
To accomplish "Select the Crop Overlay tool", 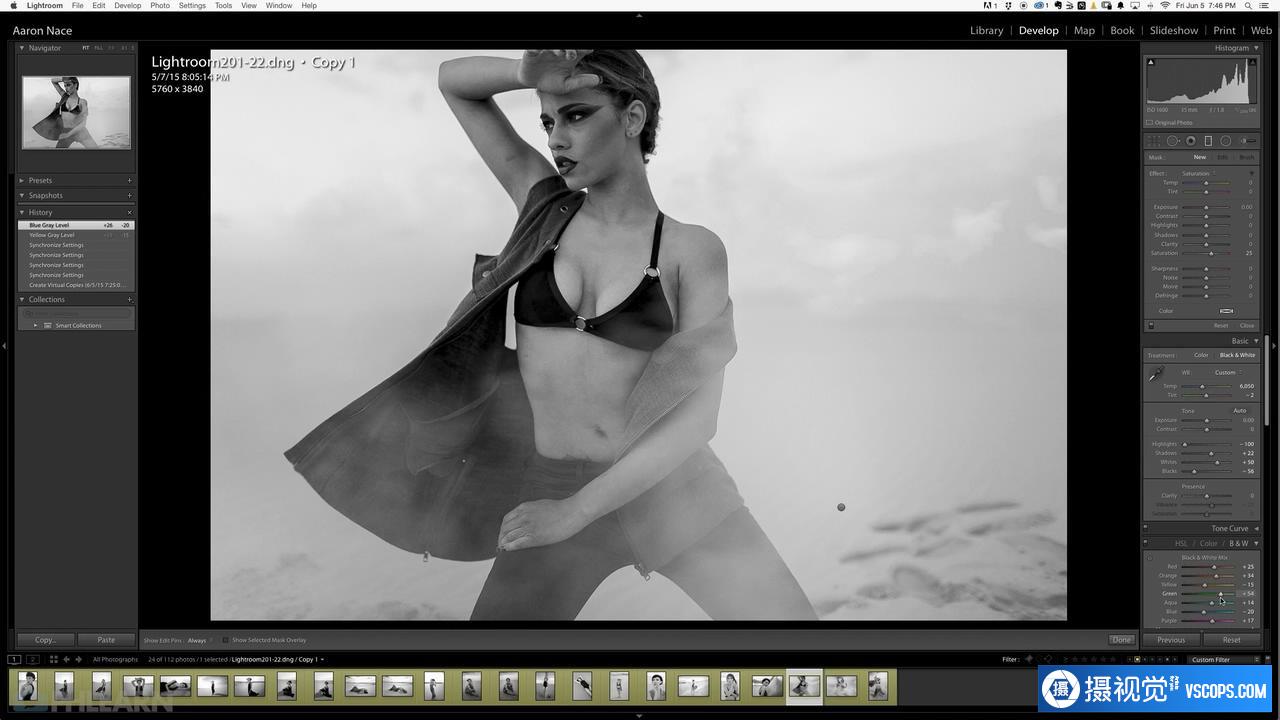I will coord(1155,141).
